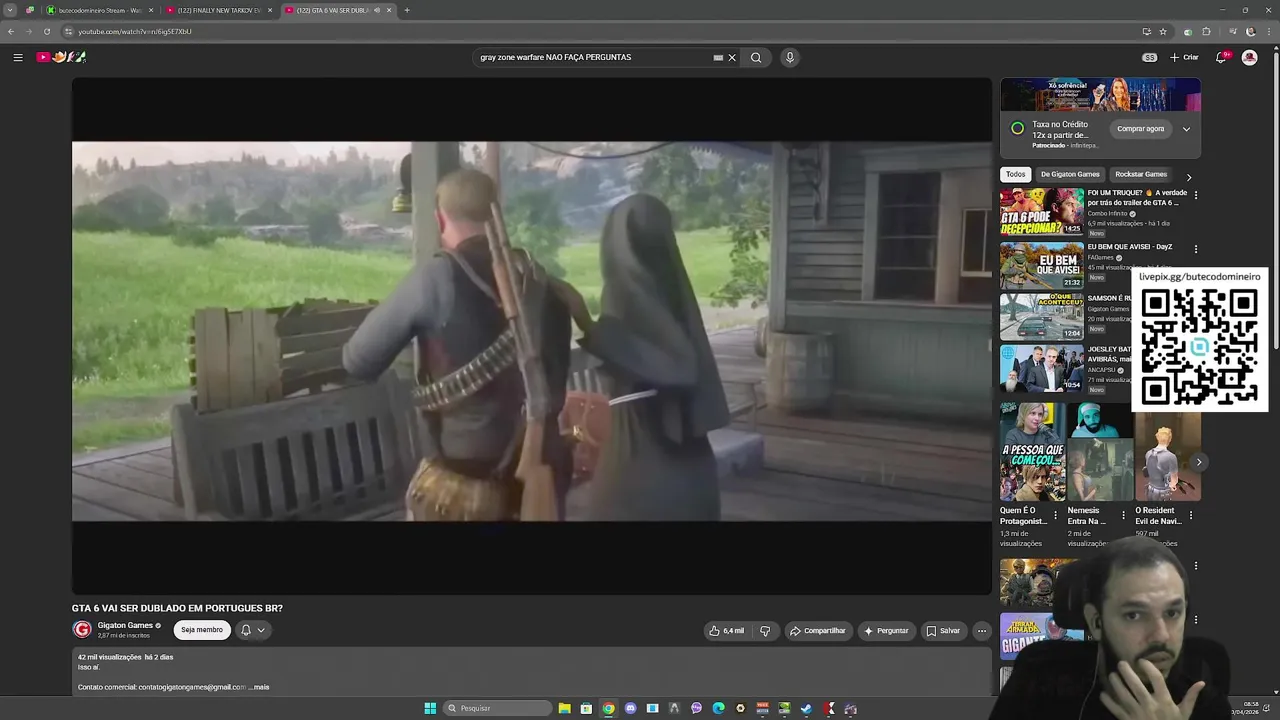Expand the description with ...mais
The image size is (1280, 720).
(260, 687)
